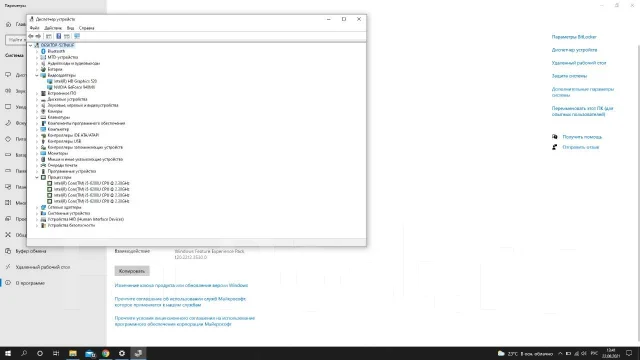
Task: Click the 'Переименовать этот ПК' link
Action: [x=582, y=111]
